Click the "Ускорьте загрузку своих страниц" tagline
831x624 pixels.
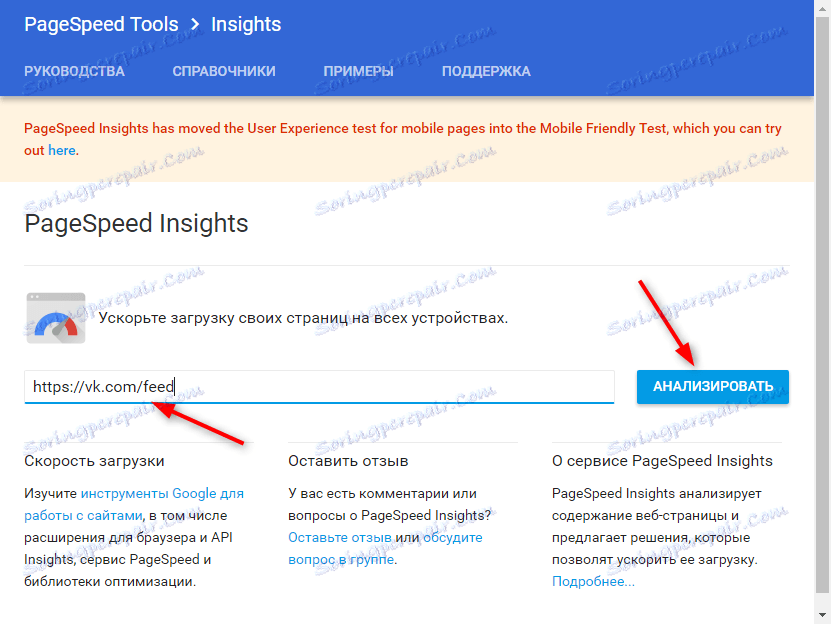tap(303, 319)
